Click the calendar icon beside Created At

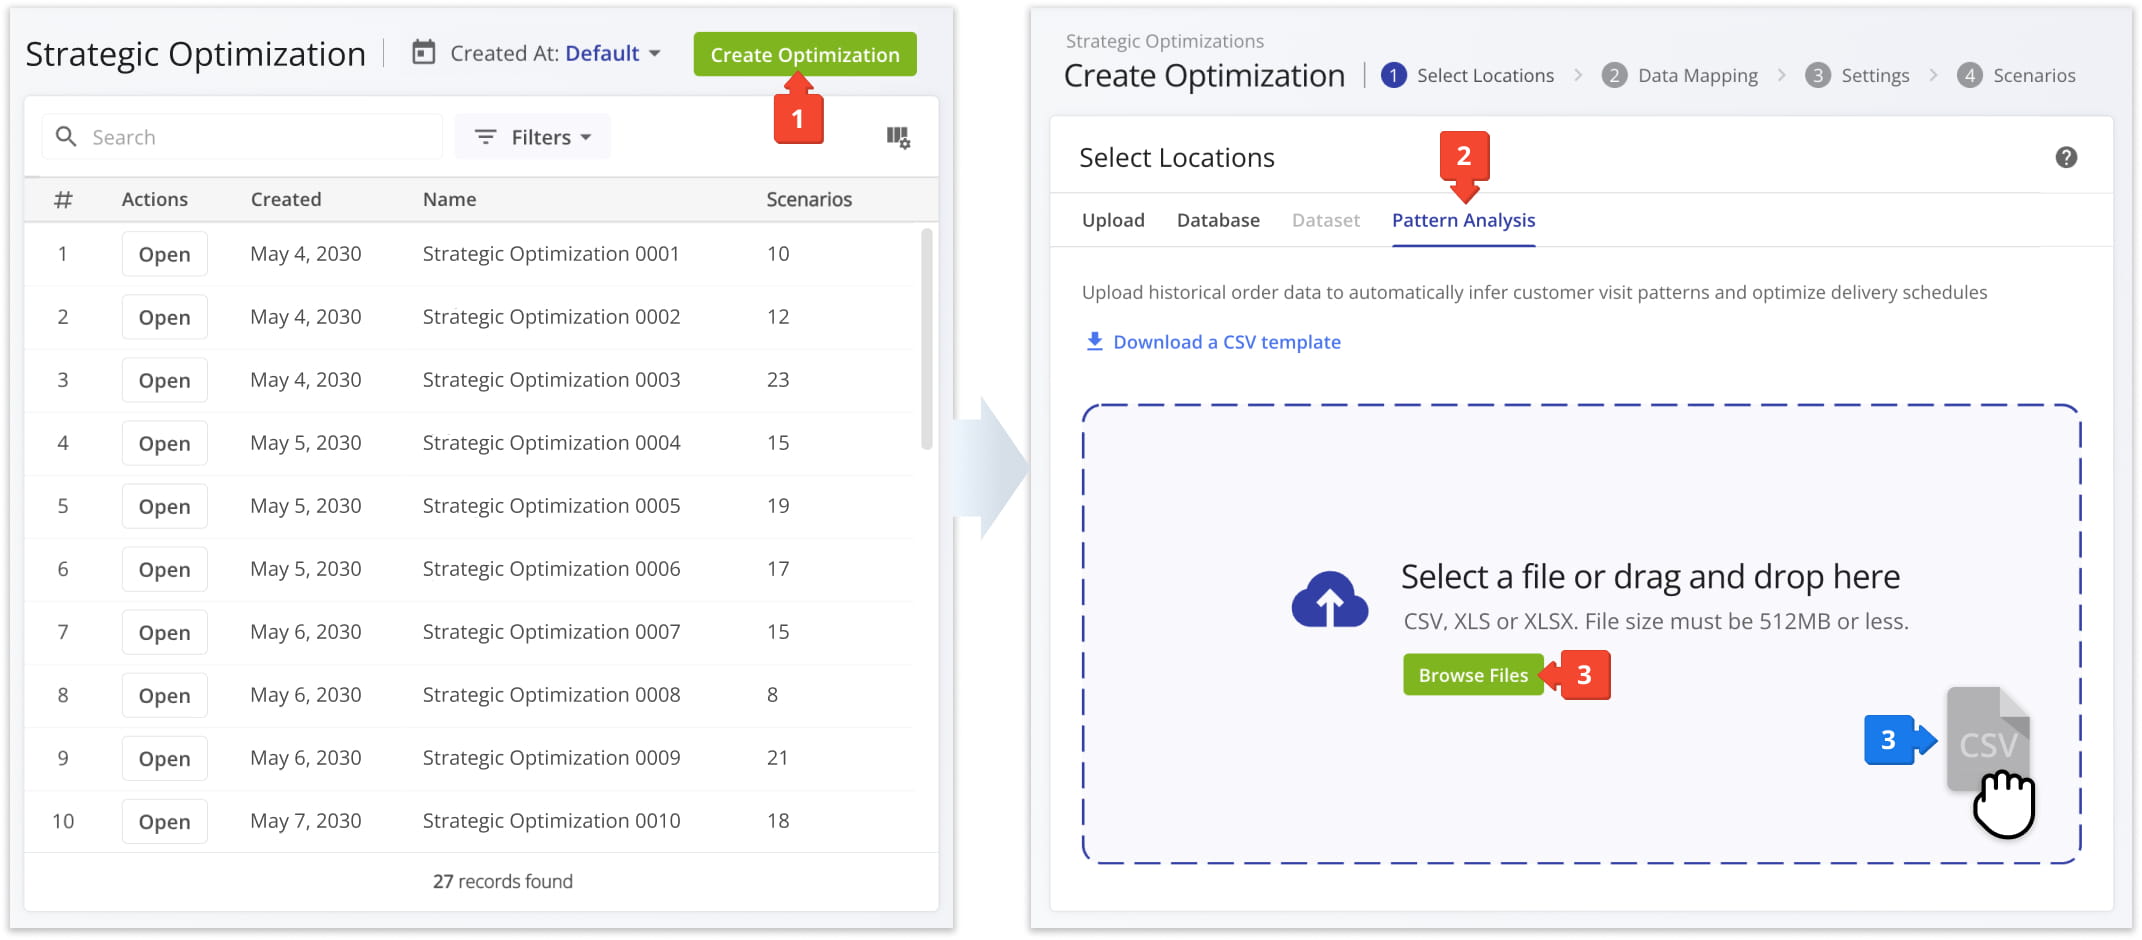pos(424,53)
